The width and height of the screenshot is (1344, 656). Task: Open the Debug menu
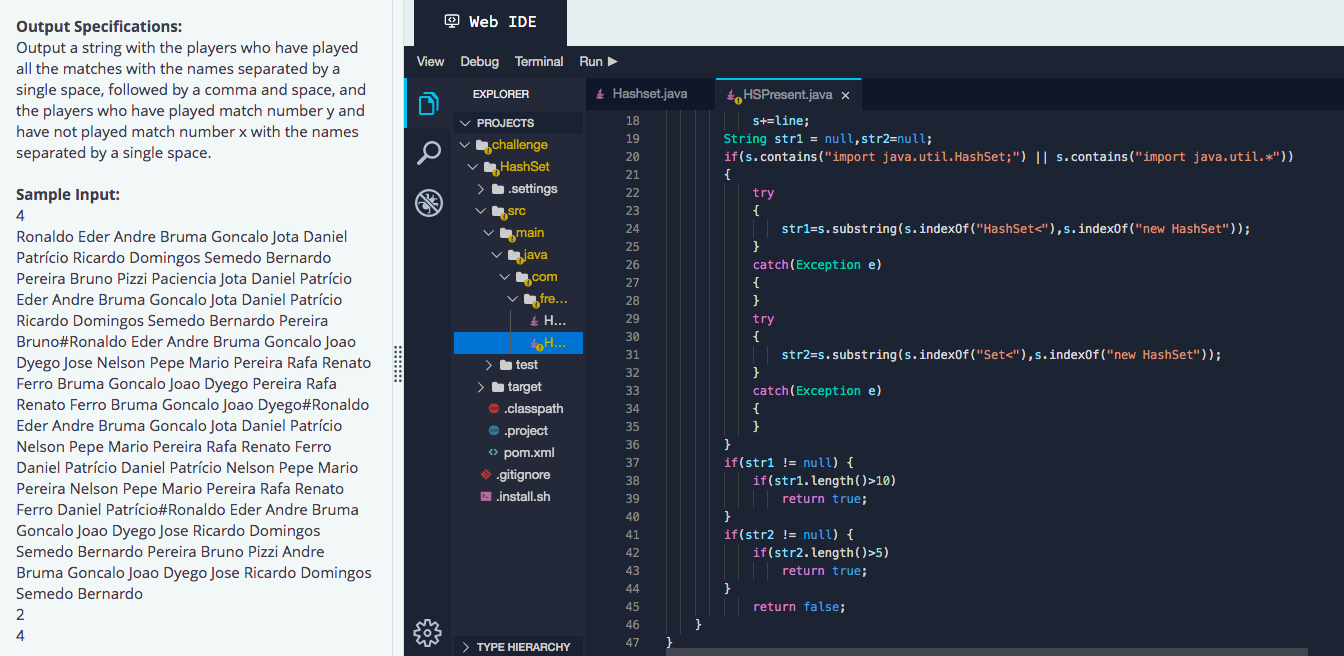pyautogui.click(x=479, y=61)
